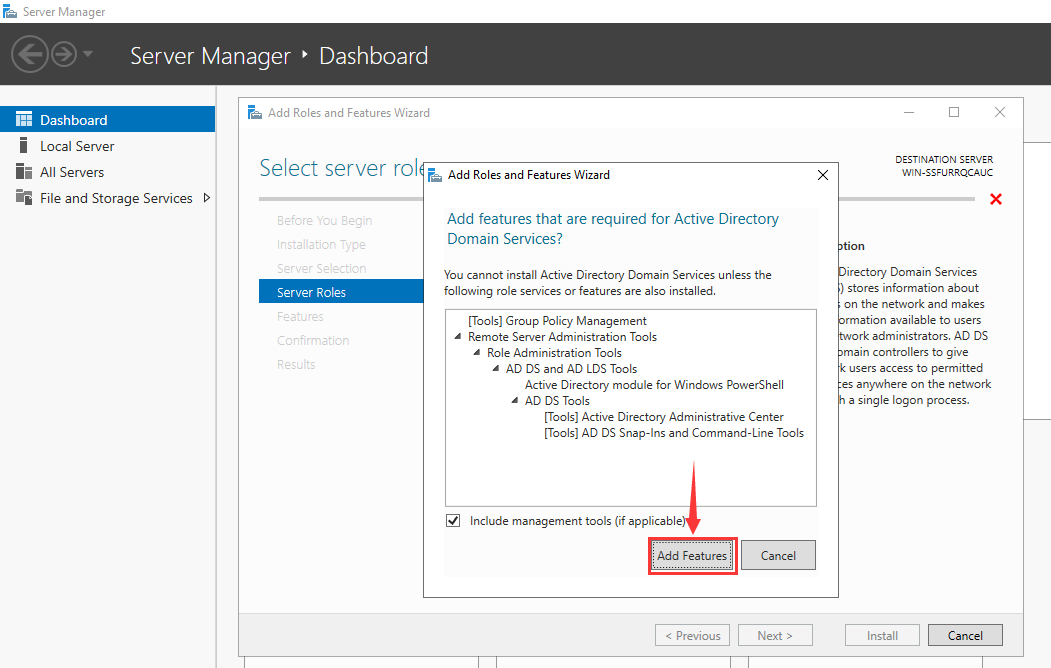Close the Add features dialog

click(x=823, y=175)
